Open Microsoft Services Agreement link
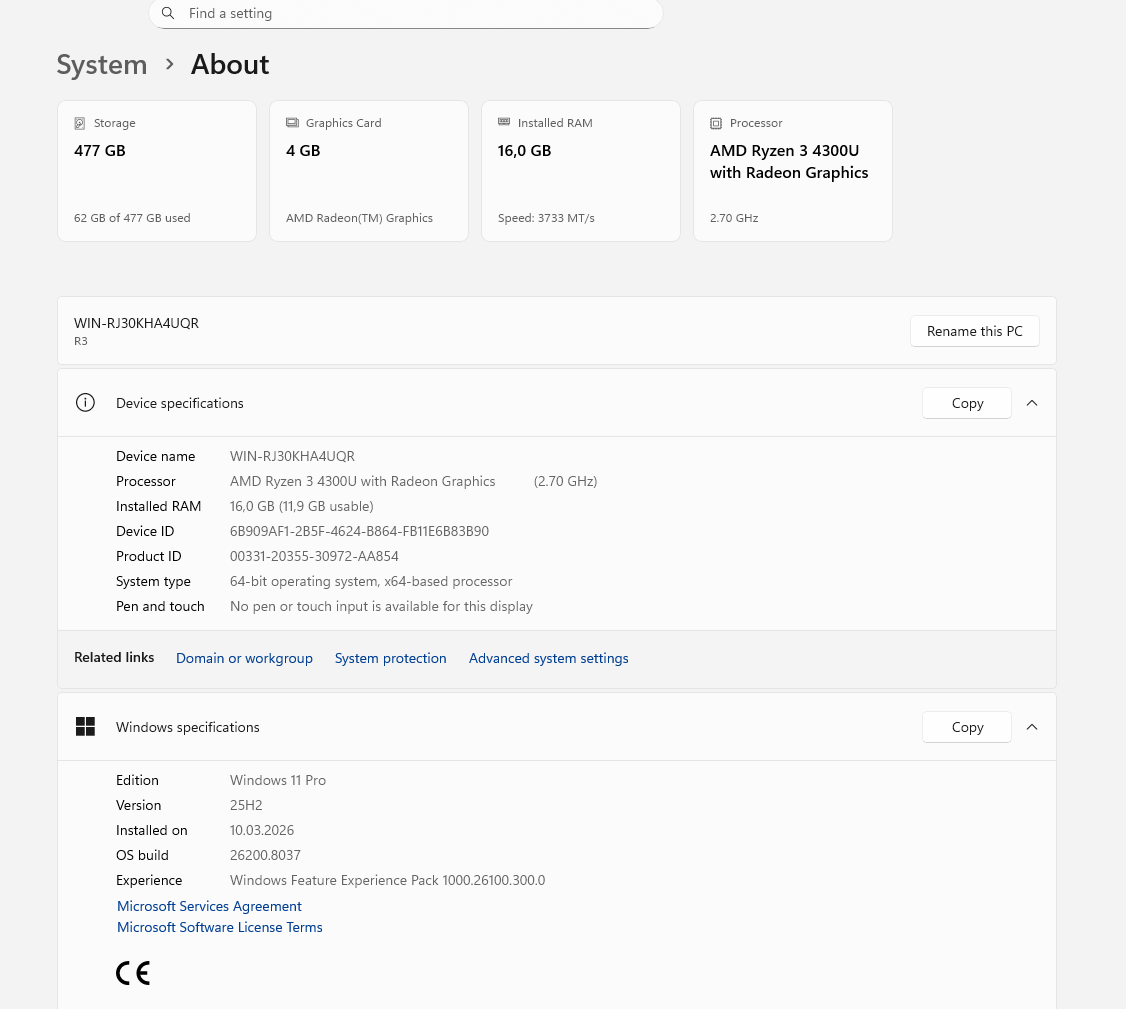The image size is (1126, 1009). pyautogui.click(x=209, y=906)
